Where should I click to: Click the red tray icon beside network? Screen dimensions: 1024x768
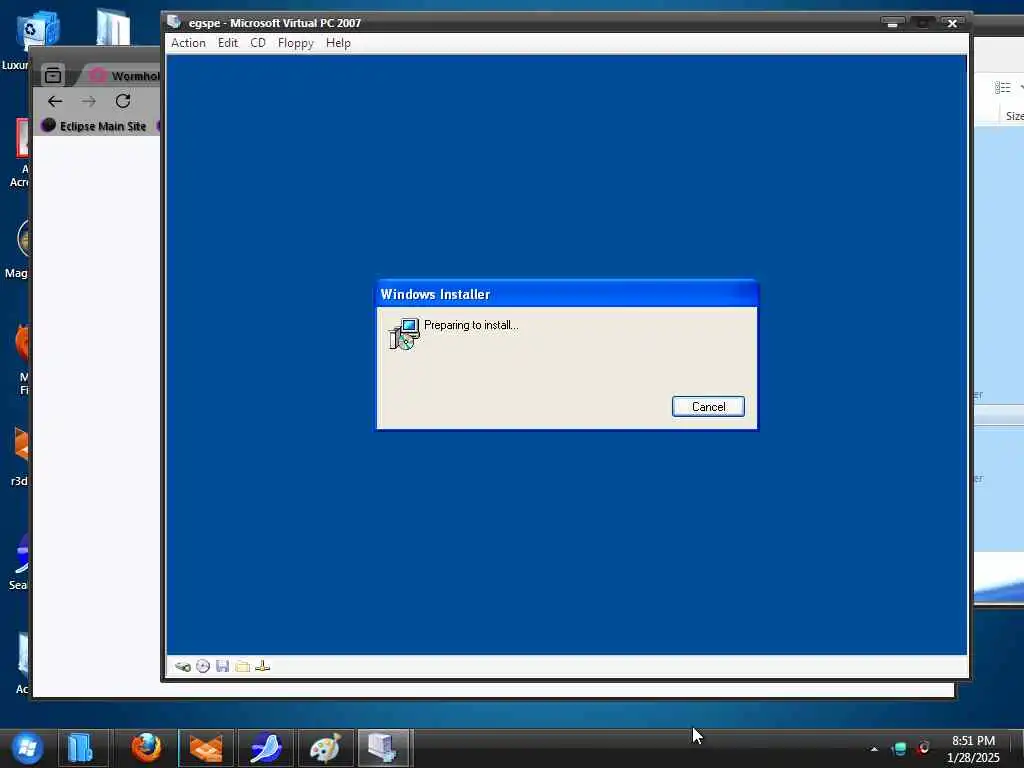click(924, 748)
